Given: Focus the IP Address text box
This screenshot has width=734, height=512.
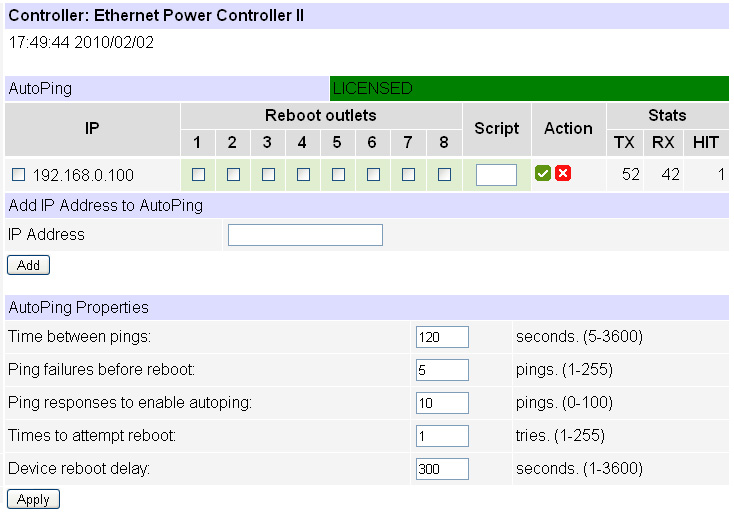Looking at the screenshot, I should click(305, 235).
